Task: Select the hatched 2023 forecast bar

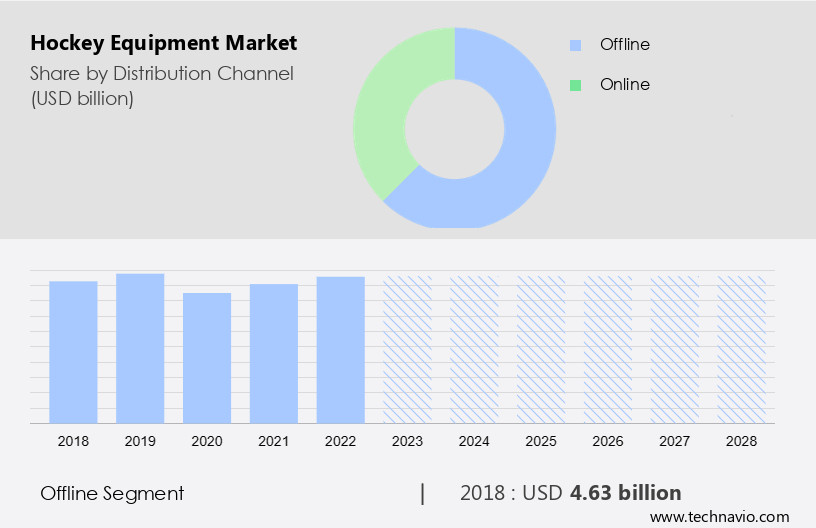Action: pos(408,349)
